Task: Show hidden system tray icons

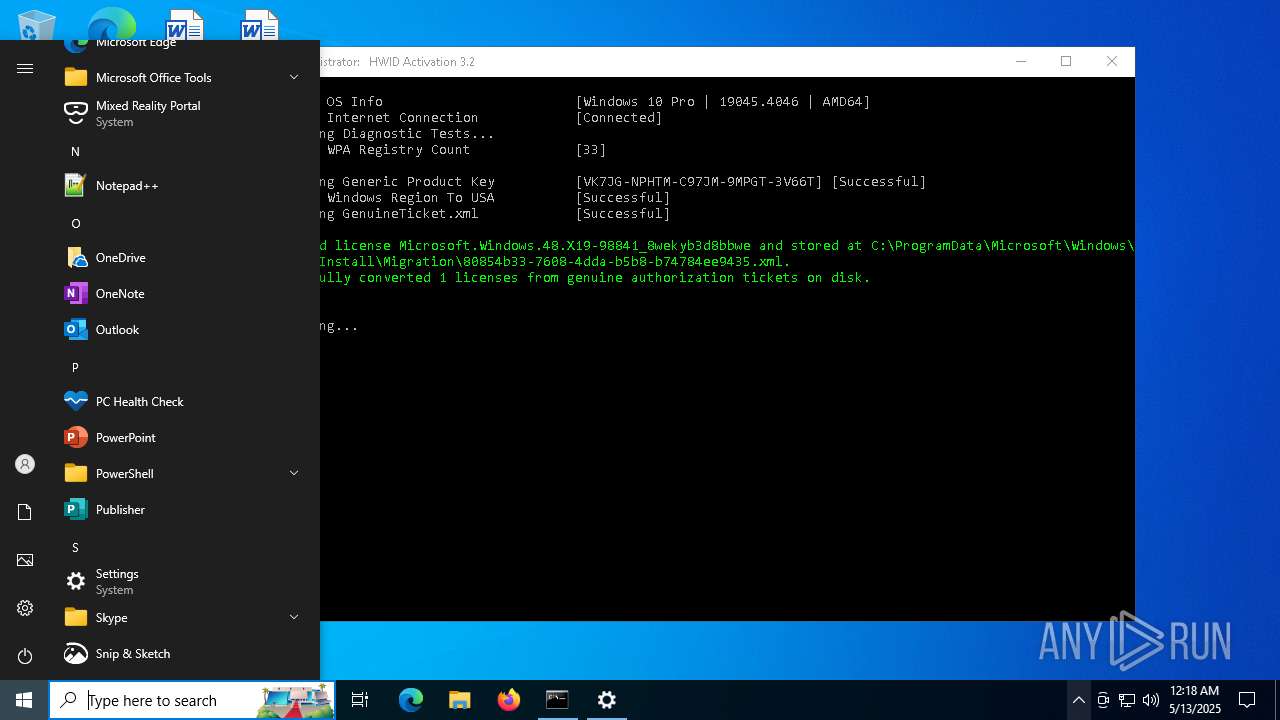Action: [1078, 700]
